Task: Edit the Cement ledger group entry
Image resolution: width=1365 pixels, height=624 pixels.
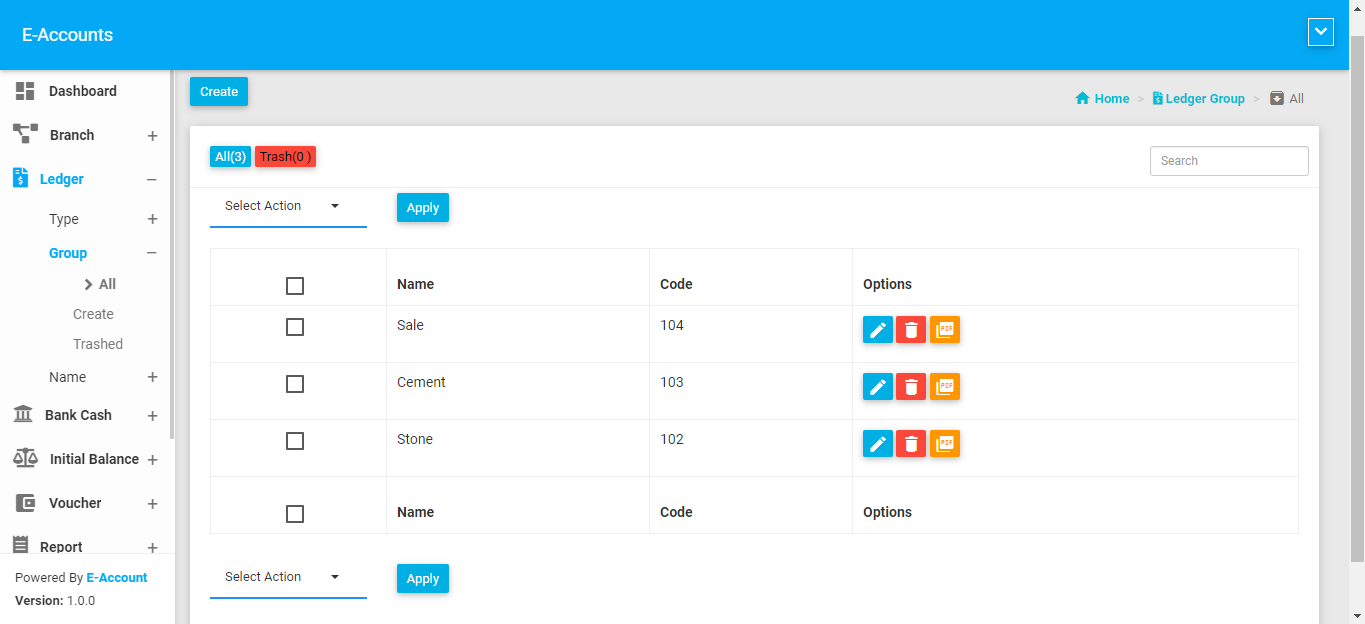Action: tap(877, 387)
